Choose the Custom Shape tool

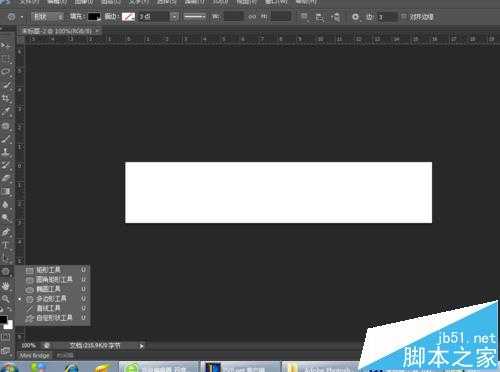click(x=52, y=318)
